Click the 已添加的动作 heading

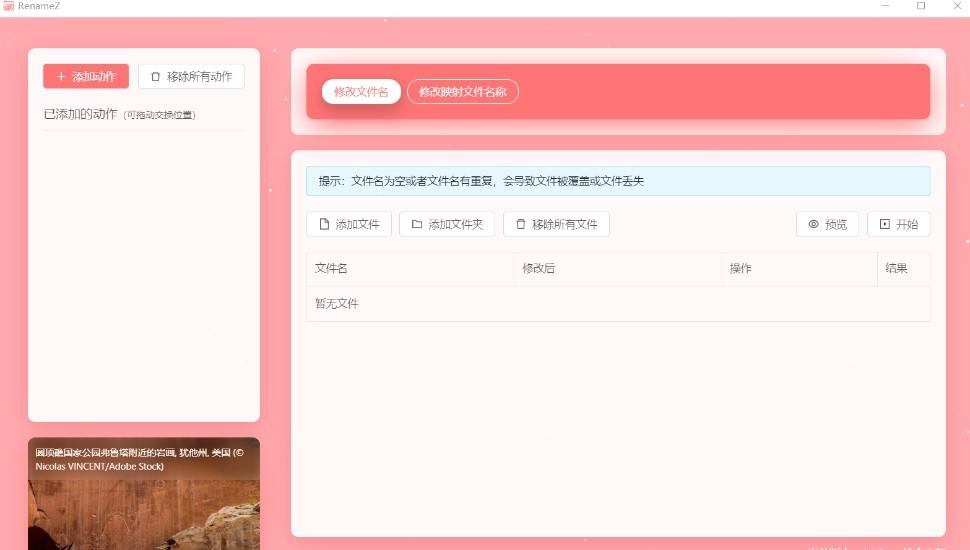(x=80, y=114)
